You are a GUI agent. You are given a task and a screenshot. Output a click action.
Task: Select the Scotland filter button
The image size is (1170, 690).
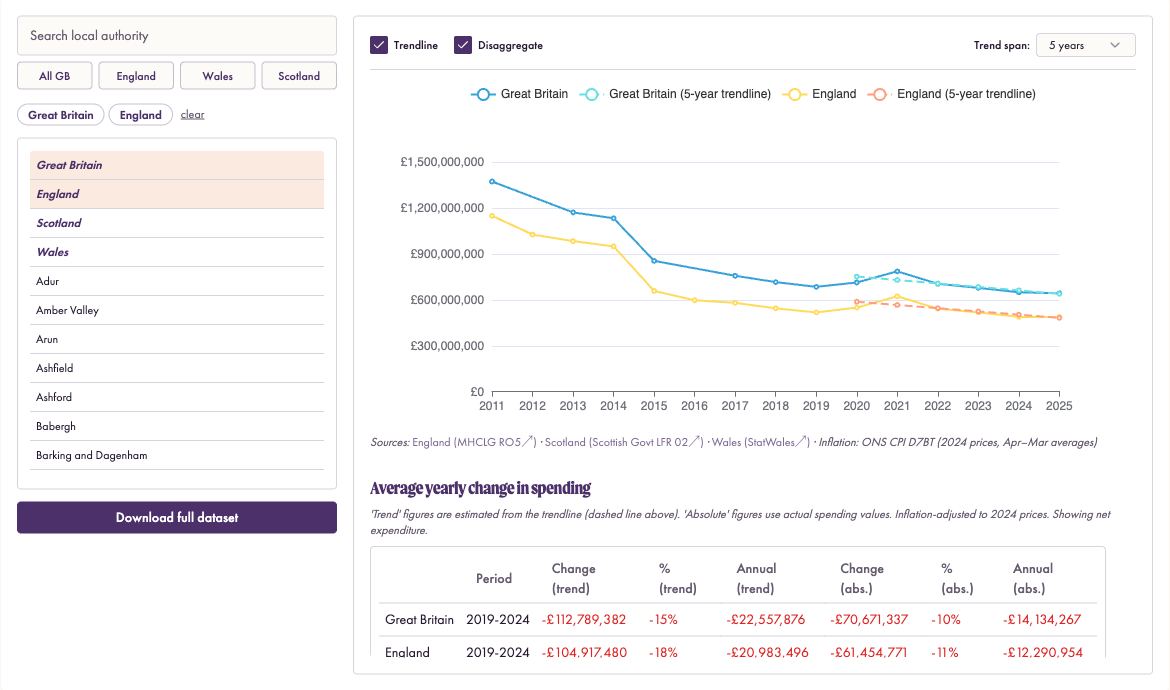pos(299,76)
